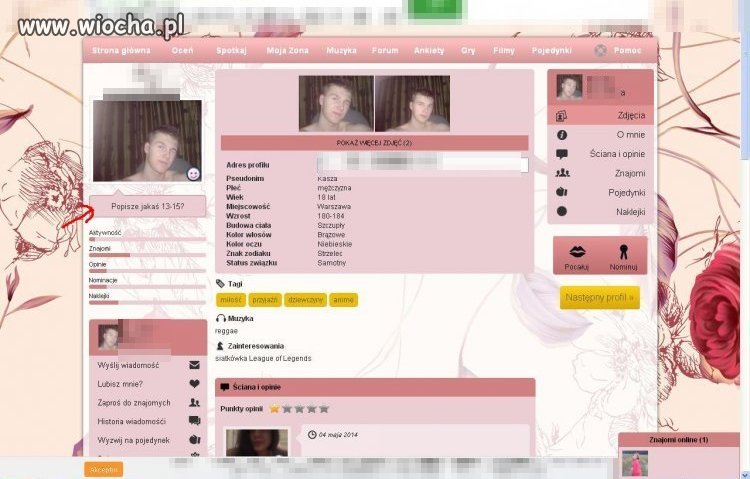Click the chat icon beside Historia wiadomości

pyautogui.click(x=194, y=421)
